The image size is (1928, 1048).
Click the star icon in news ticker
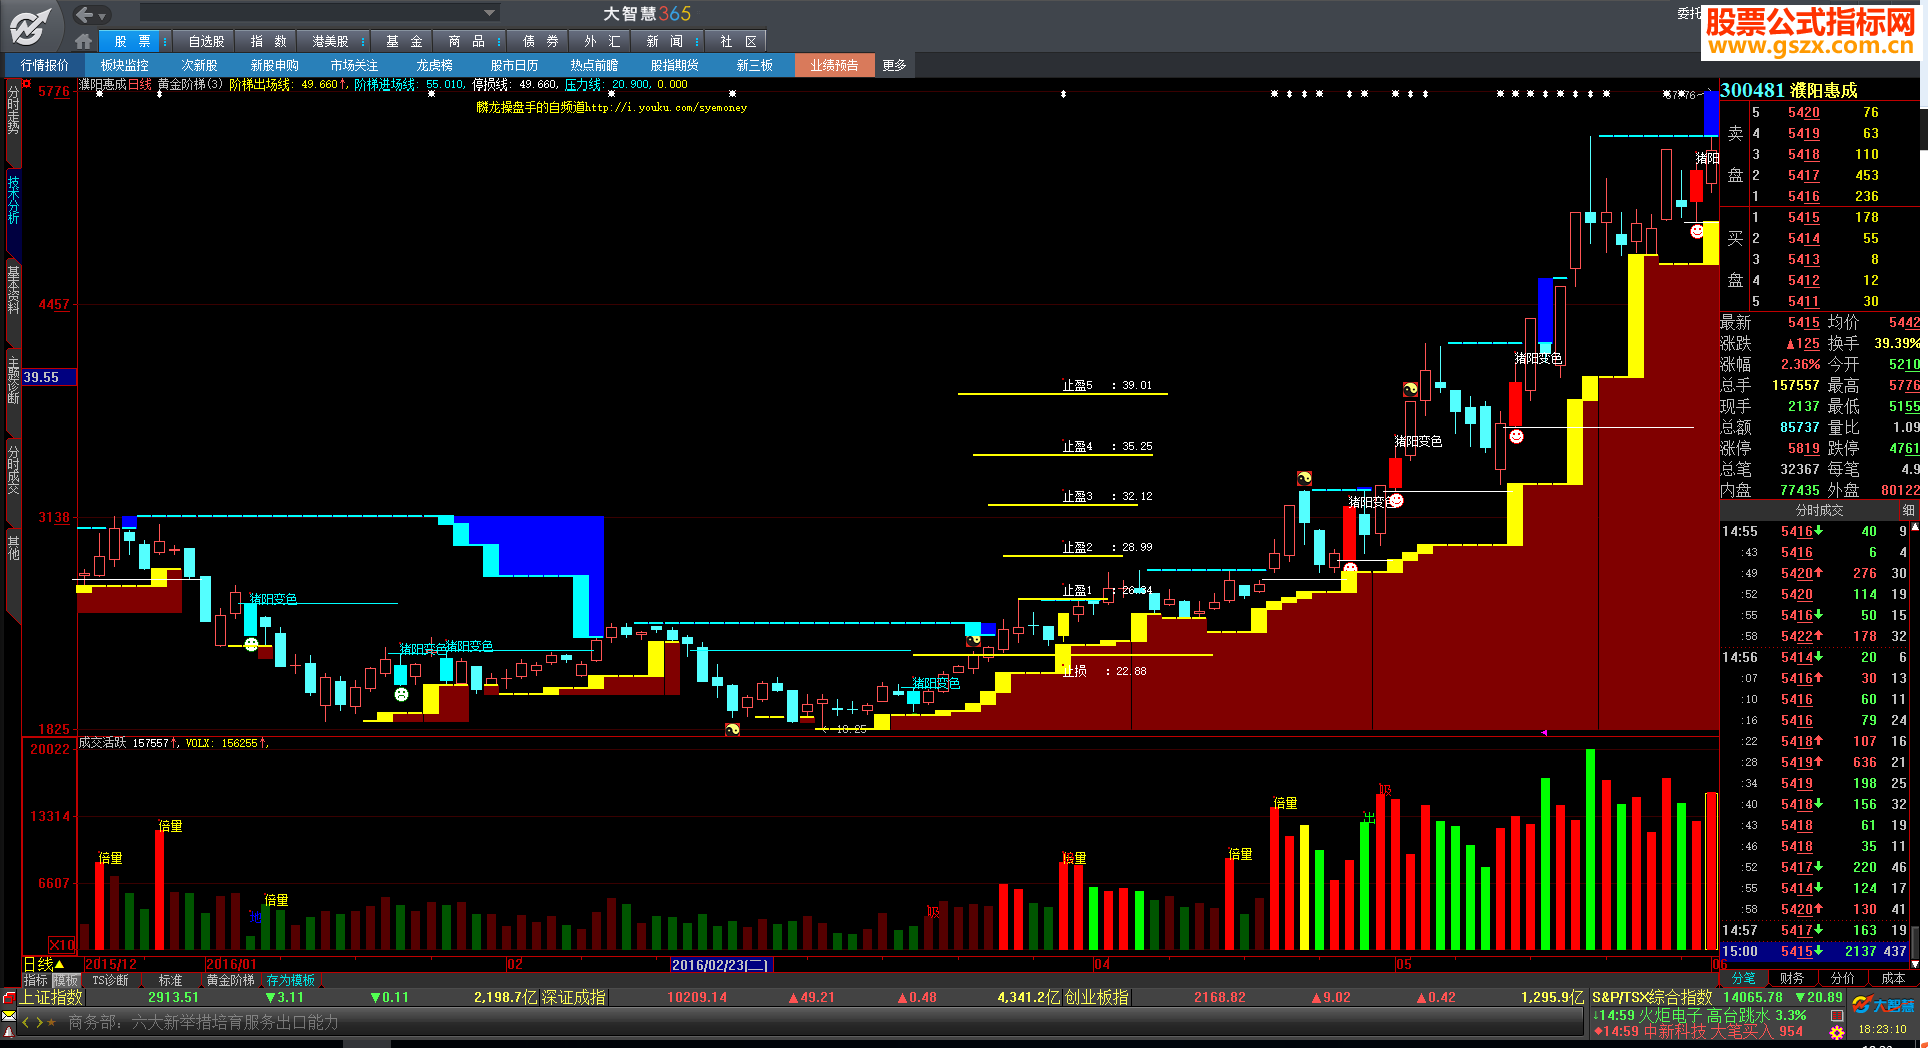(x=52, y=1023)
